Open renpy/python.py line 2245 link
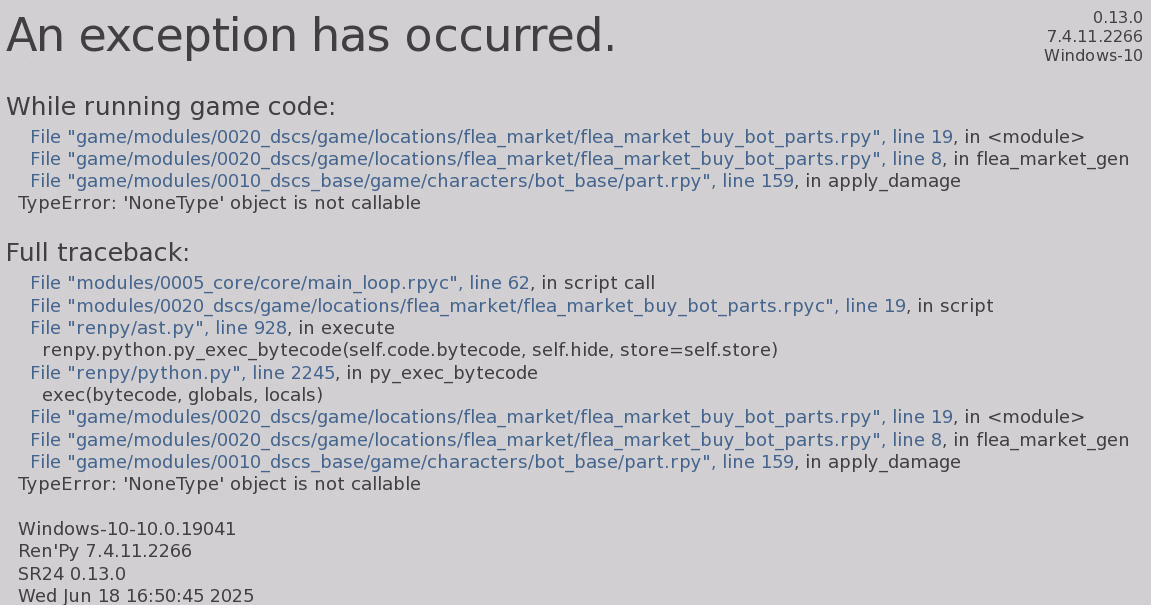 (x=182, y=373)
